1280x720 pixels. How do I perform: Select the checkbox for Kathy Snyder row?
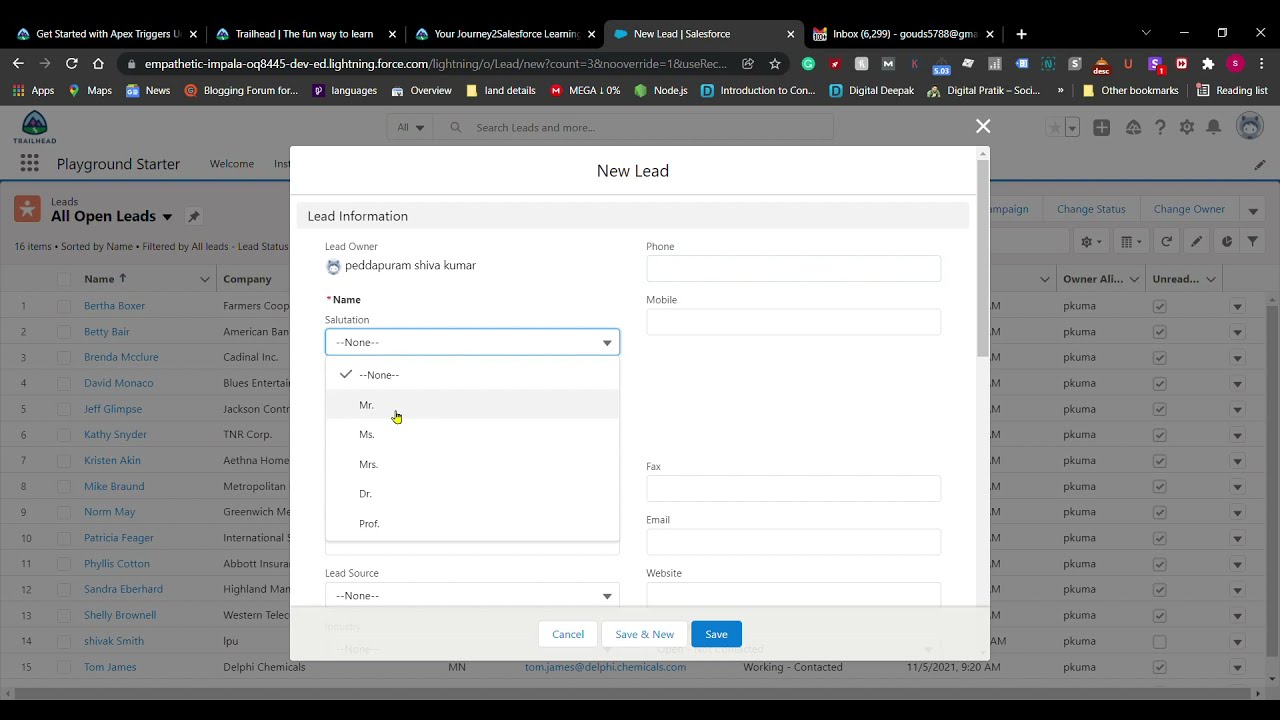[x=64, y=434]
